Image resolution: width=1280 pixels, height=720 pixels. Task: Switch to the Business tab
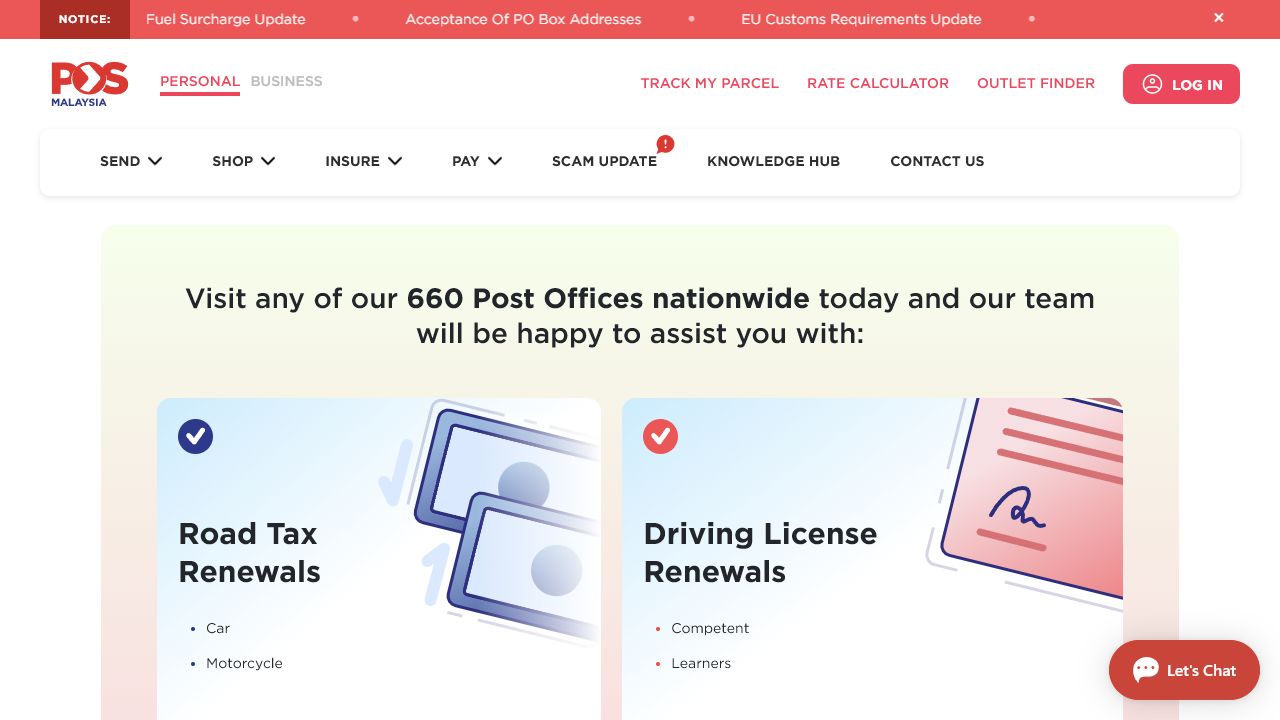pyautogui.click(x=286, y=81)
